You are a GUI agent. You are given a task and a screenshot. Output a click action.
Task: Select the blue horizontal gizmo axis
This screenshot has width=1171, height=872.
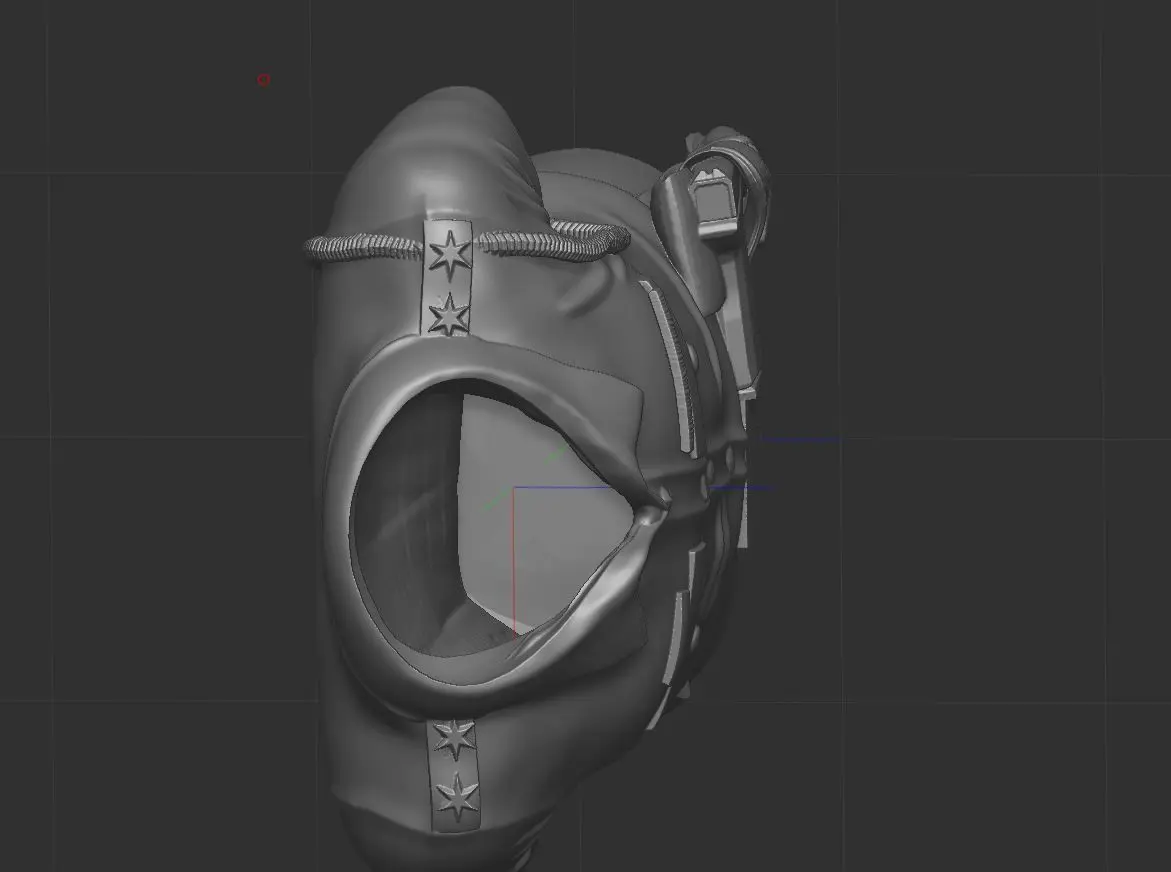[650, 487]
